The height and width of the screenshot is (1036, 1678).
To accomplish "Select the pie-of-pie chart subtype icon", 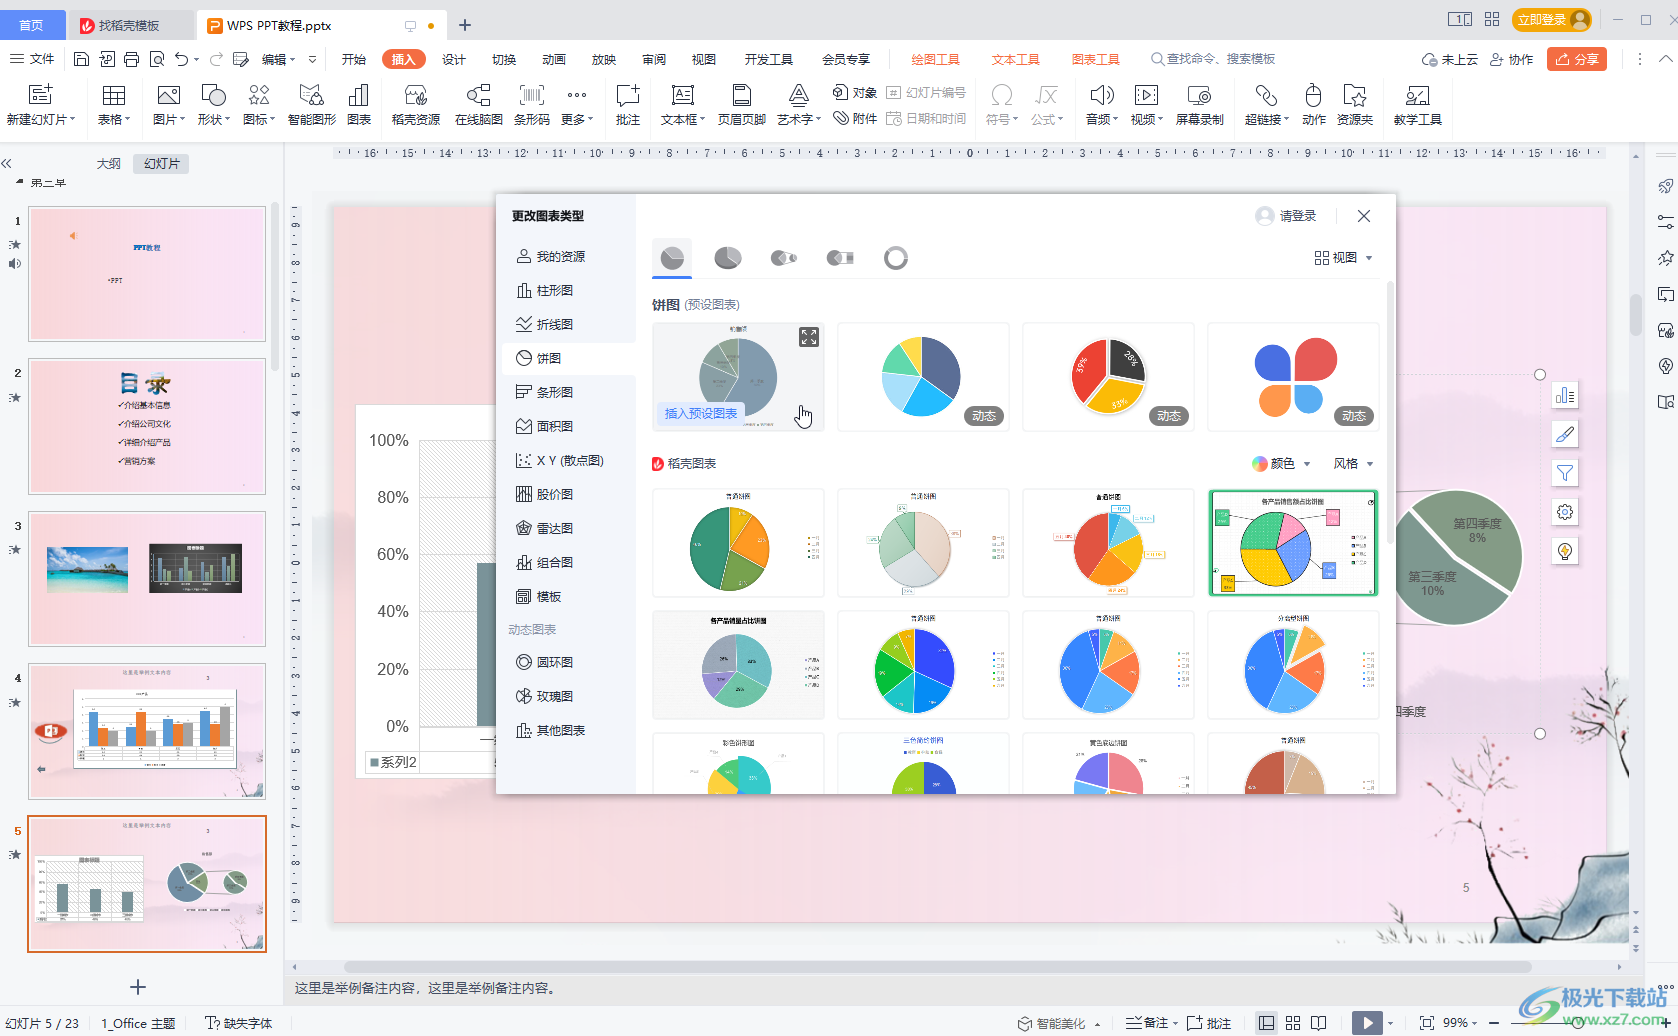I will pos(784,258).
